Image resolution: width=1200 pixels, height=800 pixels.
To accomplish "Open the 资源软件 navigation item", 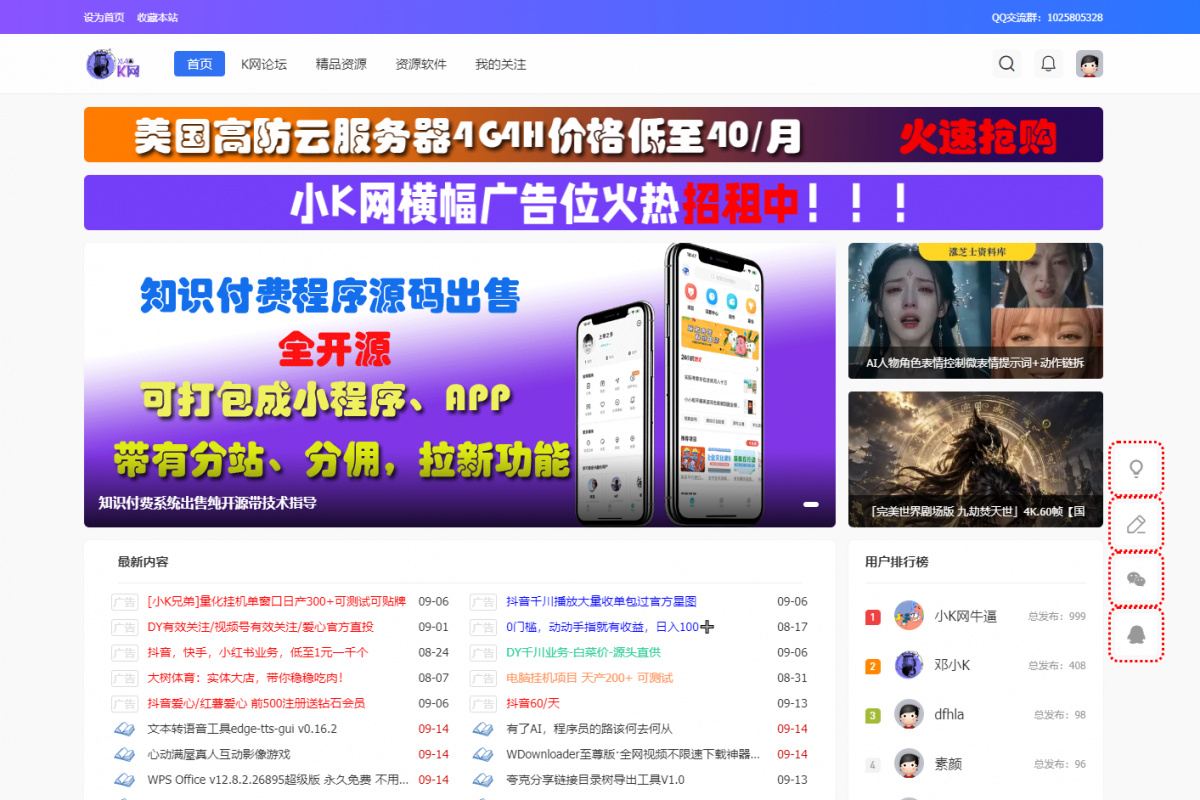I will (421, 64).
